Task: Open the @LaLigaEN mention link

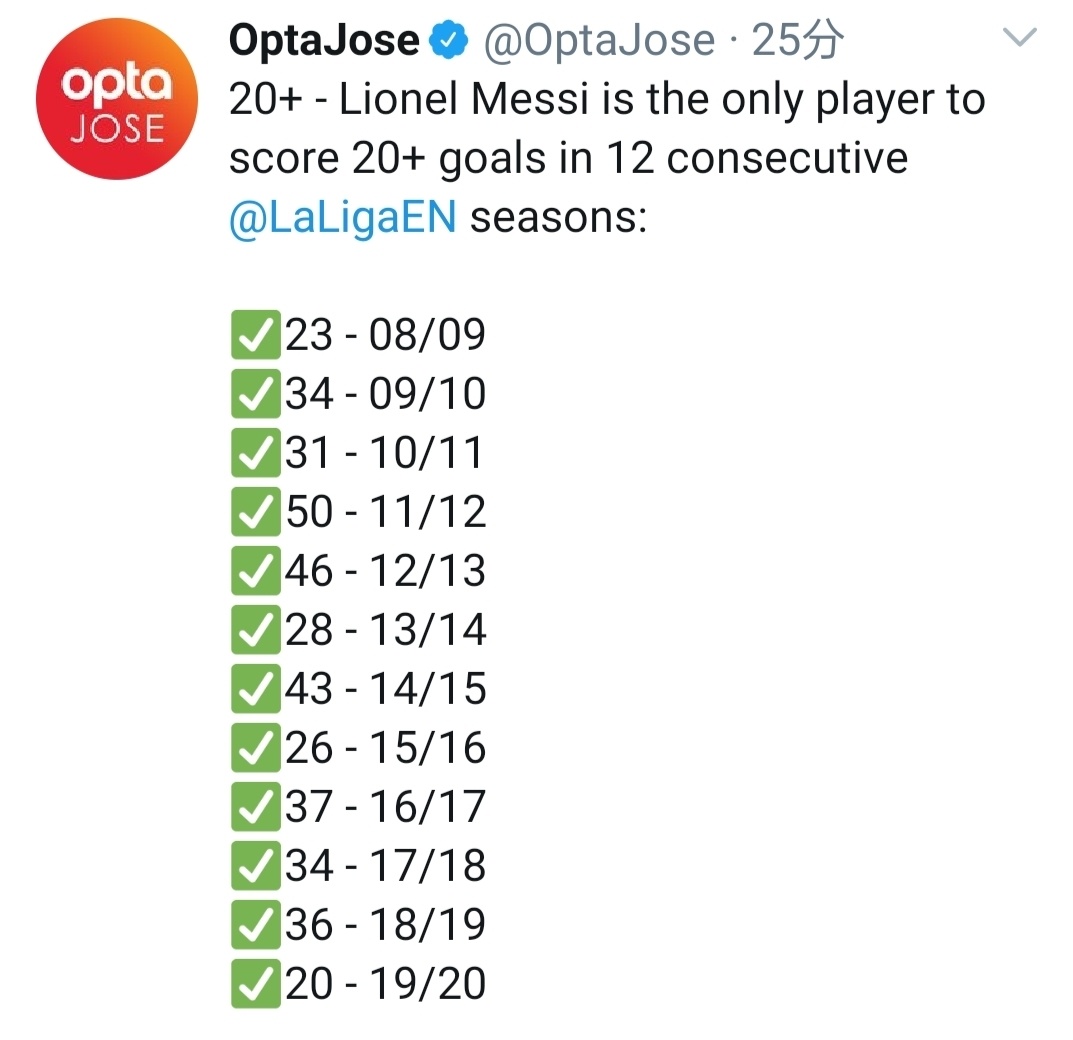Action: tap(342, 217)
